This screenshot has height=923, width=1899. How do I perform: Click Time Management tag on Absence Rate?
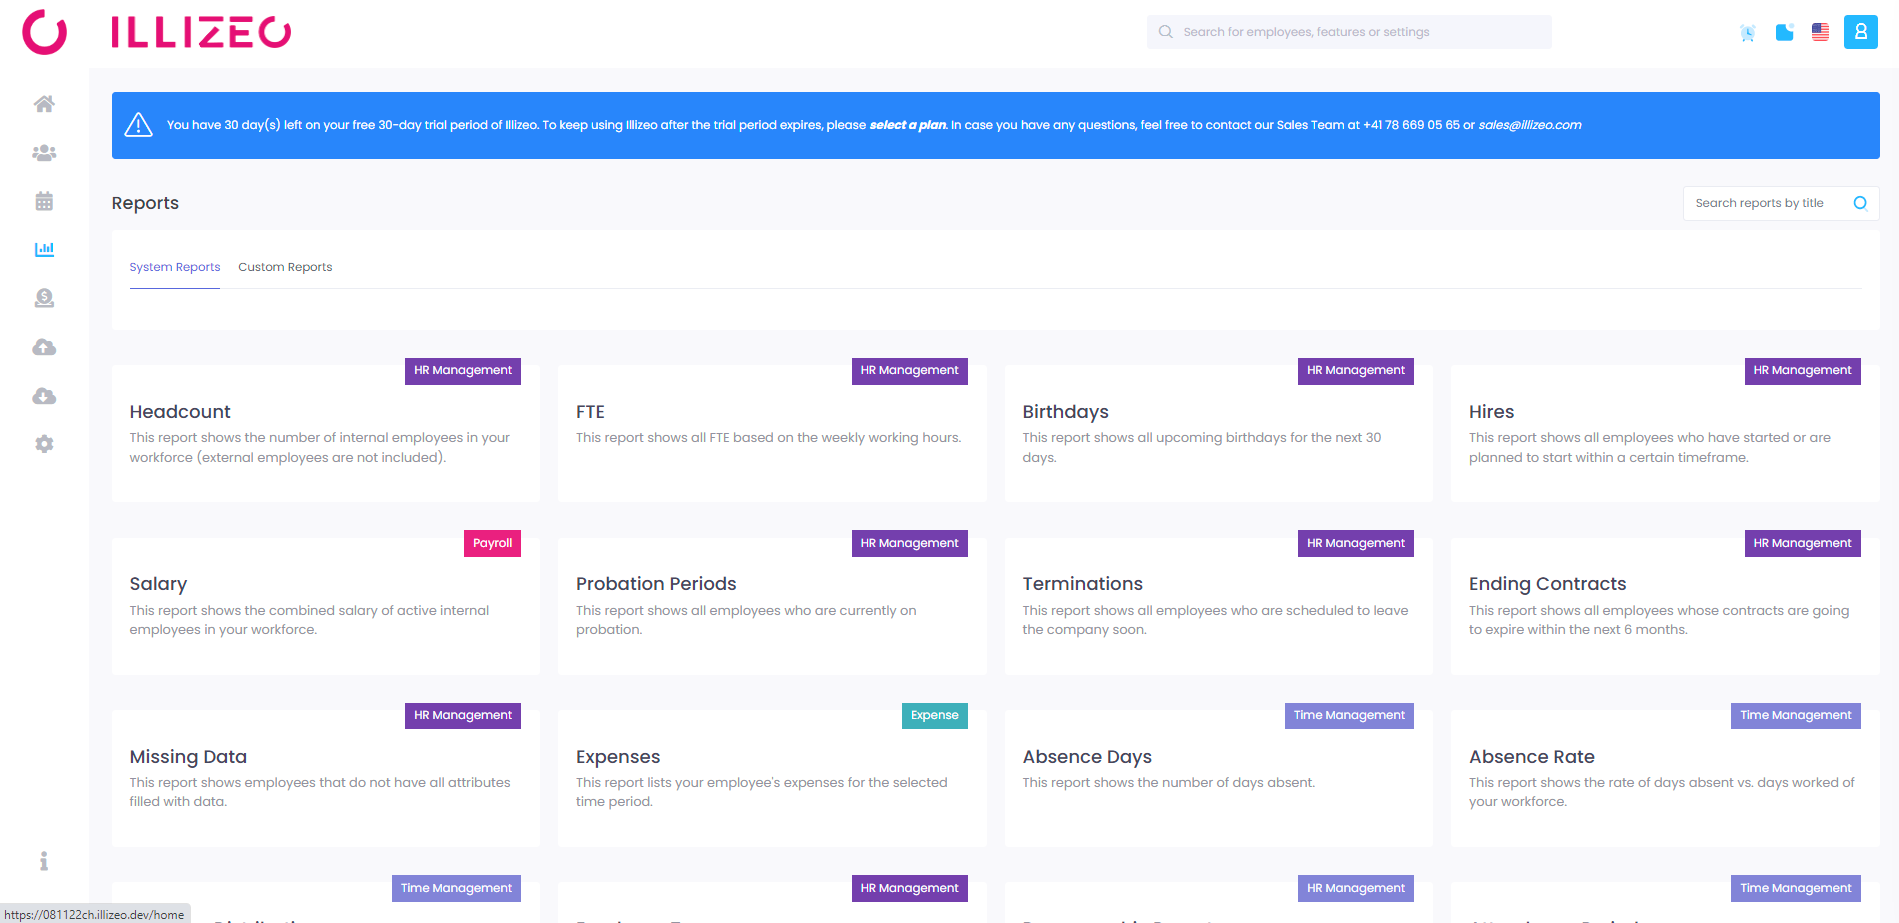1796,715
